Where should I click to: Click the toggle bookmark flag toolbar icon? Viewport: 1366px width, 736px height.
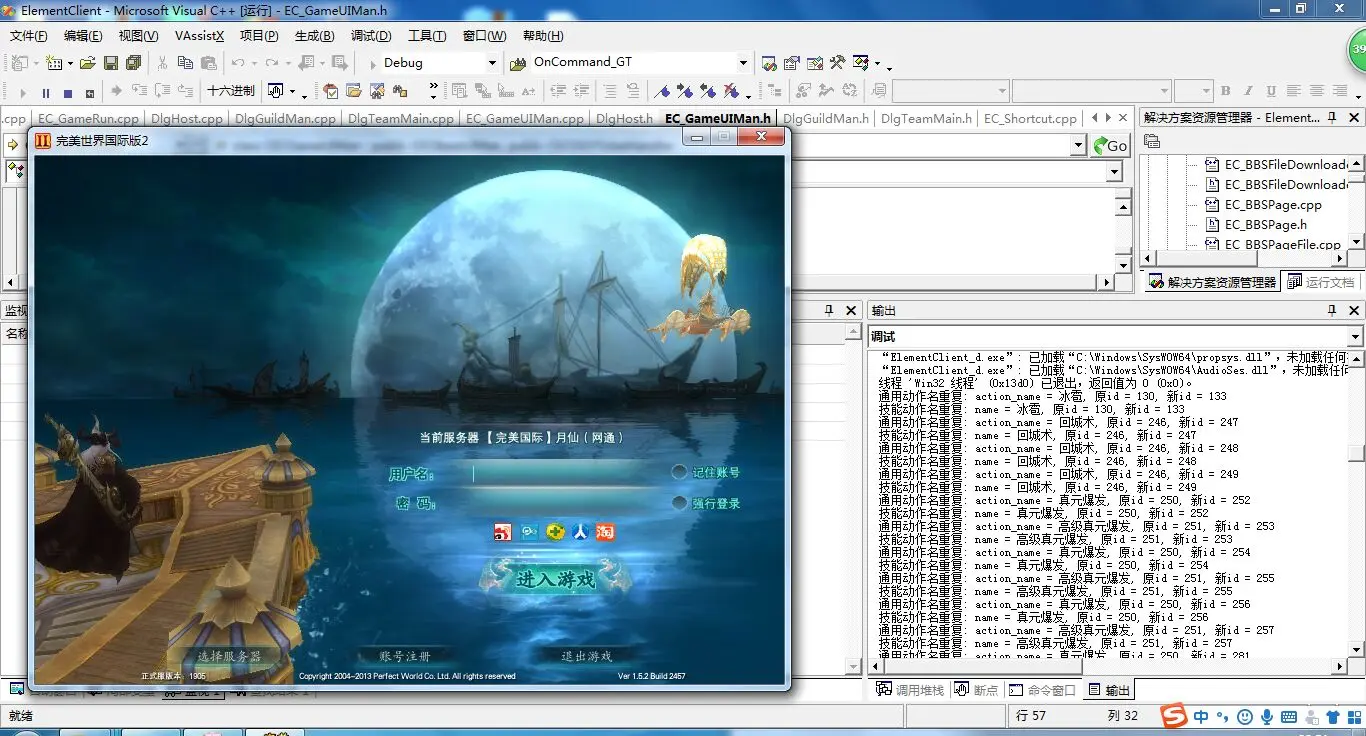click(662, 91)
